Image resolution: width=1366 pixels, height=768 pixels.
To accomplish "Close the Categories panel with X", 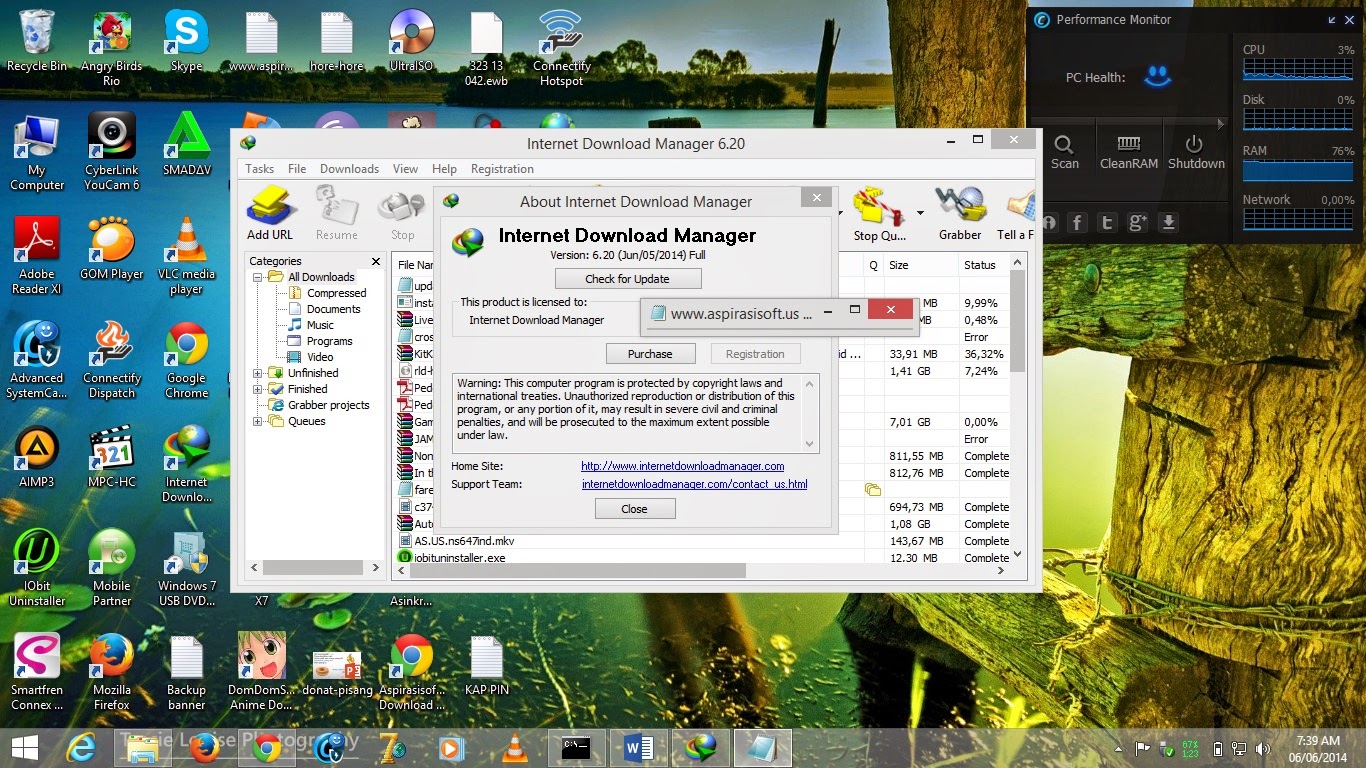I will click(x=376, y=261).
